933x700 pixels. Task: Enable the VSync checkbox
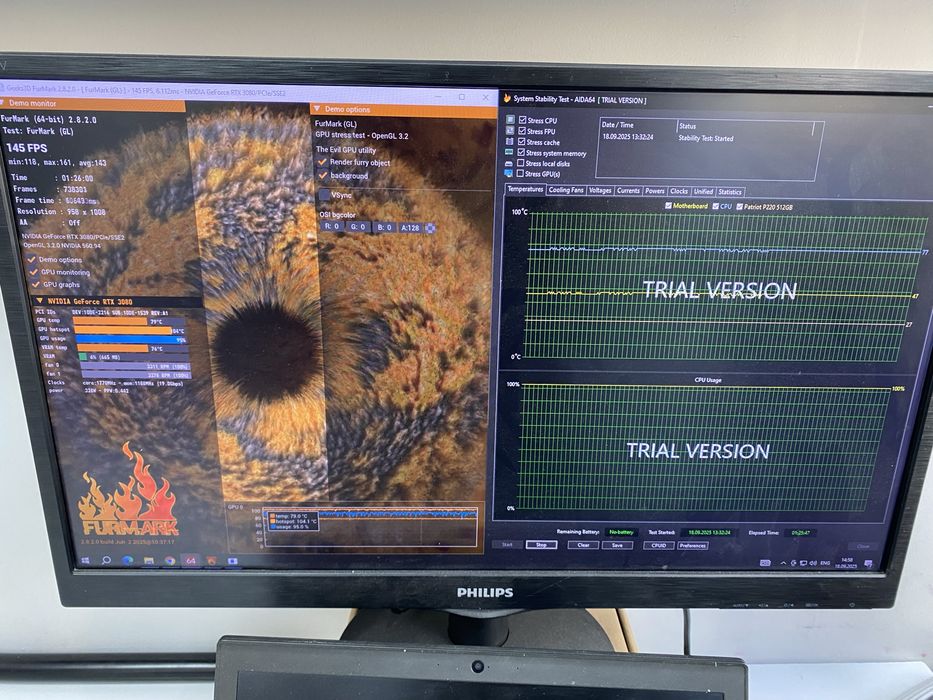click(324, 195)
